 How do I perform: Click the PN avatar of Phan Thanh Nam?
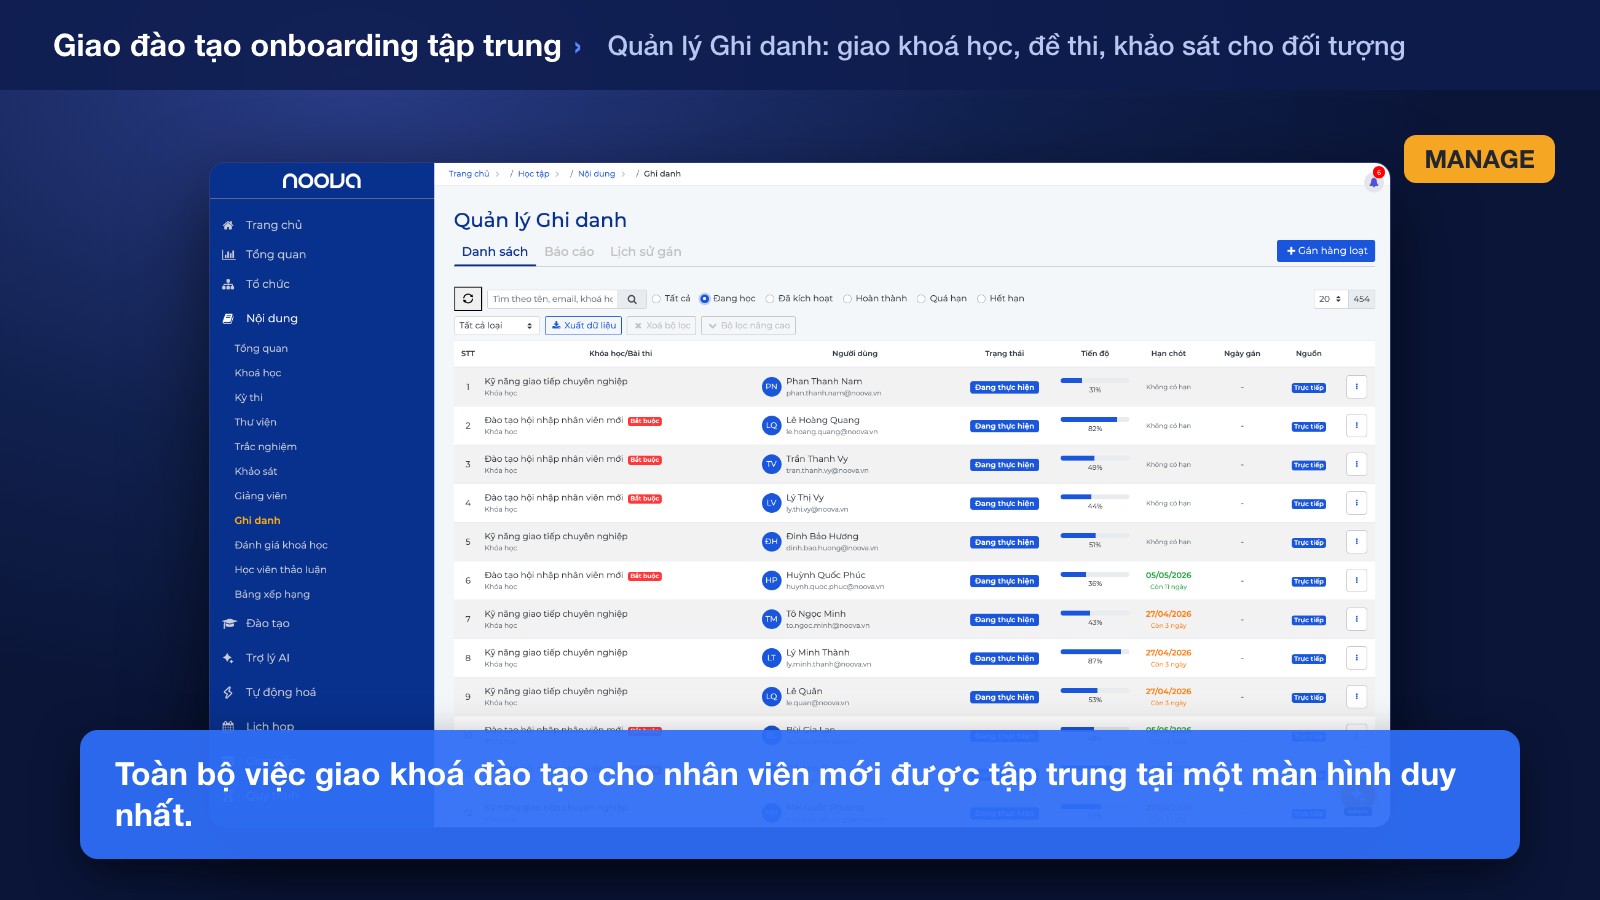point(771,386)
